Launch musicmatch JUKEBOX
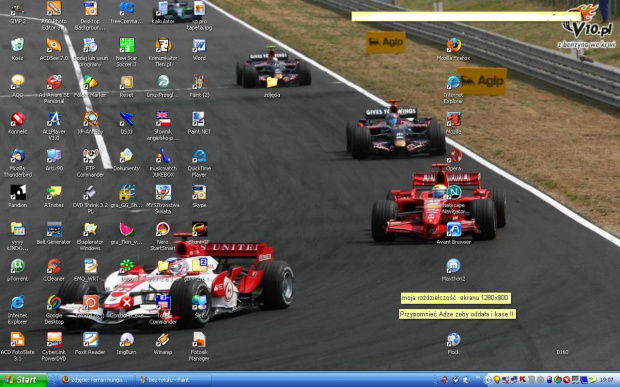 tap(163, 163)
